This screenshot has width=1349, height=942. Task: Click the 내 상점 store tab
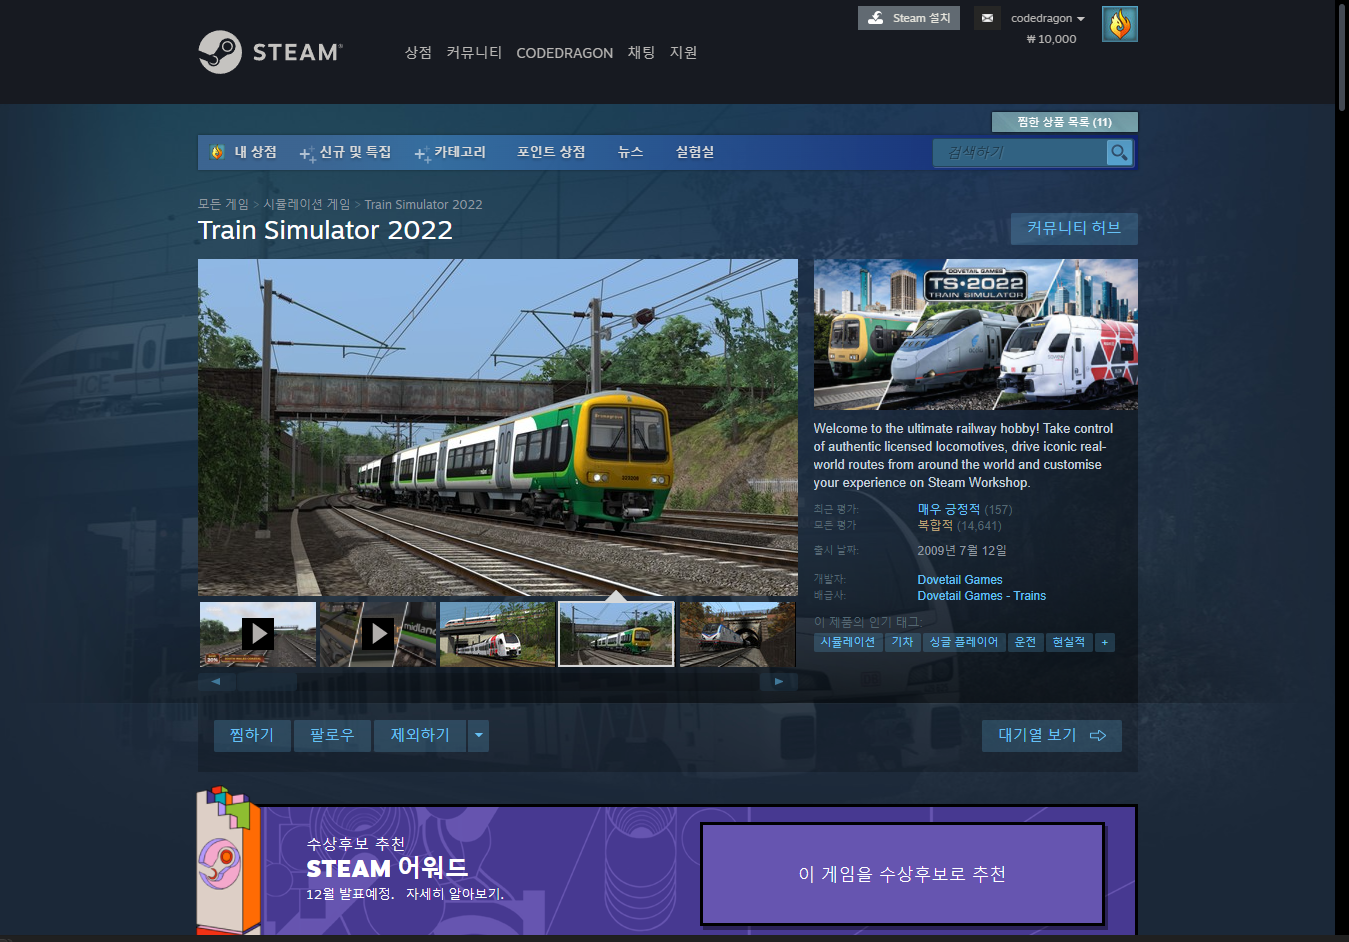tap(244, 152)
